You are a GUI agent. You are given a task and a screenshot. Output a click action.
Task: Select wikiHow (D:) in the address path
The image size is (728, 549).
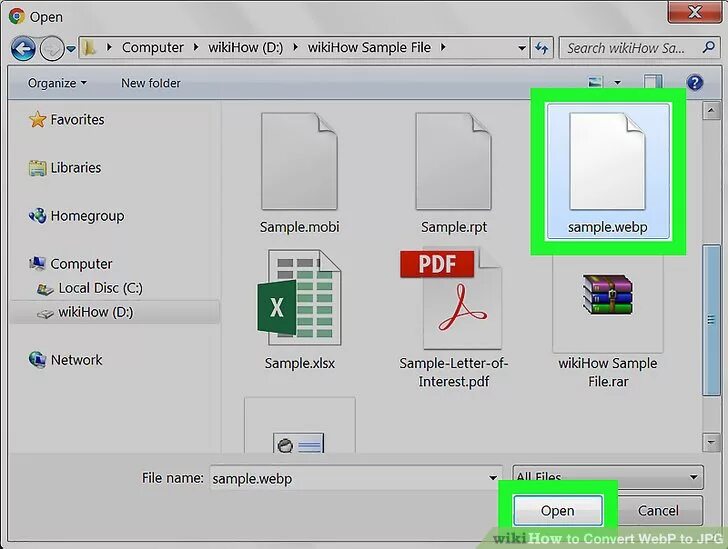(245, 47)
